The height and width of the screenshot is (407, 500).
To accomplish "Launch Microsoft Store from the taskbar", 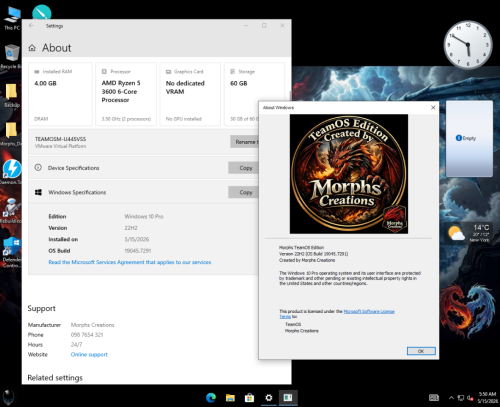I will click(x=249, y=398).
